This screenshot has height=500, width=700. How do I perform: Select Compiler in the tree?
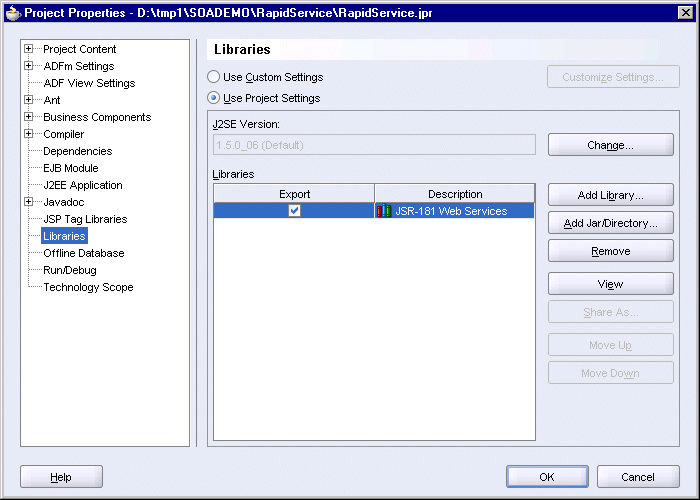63,134
